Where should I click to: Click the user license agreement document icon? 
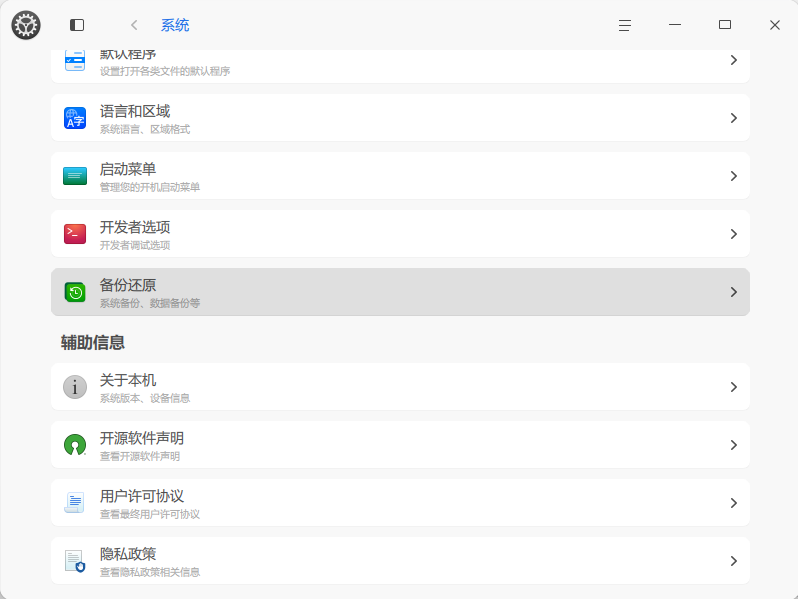[x=75, y=503]
